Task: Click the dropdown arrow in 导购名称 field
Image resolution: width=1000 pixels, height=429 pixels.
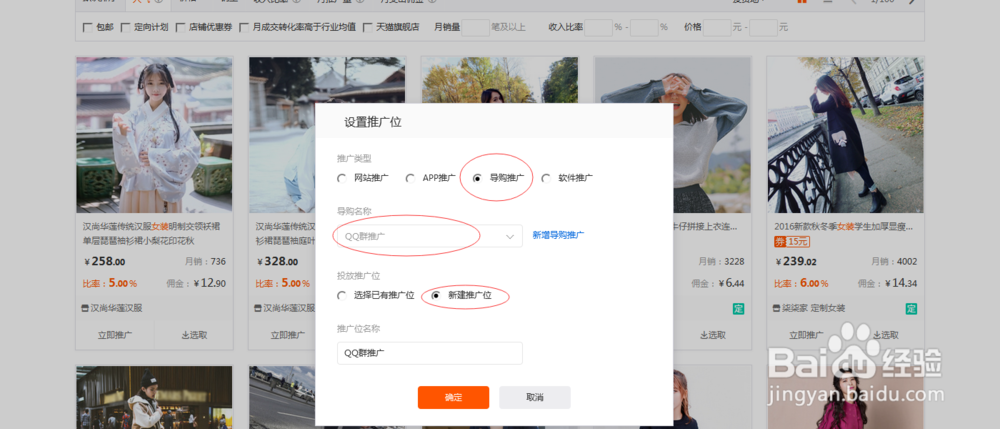Action: coord(510,236)
